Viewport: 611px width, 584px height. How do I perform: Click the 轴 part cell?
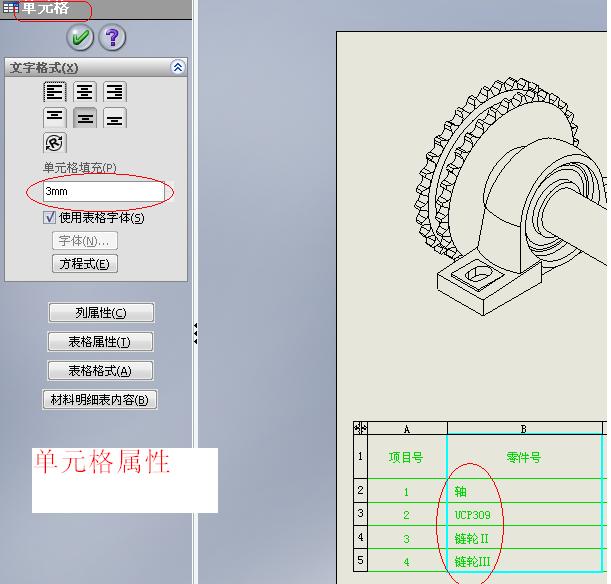(524, 491)
